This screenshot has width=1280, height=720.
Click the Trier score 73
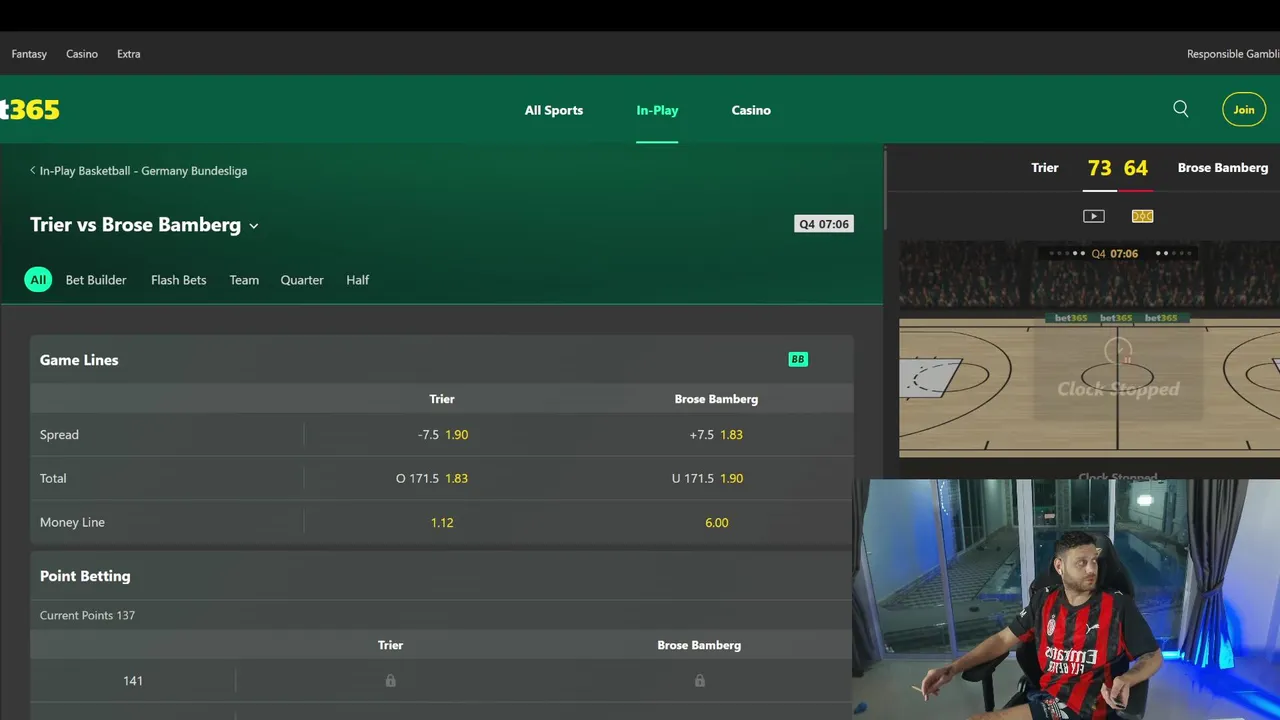click(1099, 168)
